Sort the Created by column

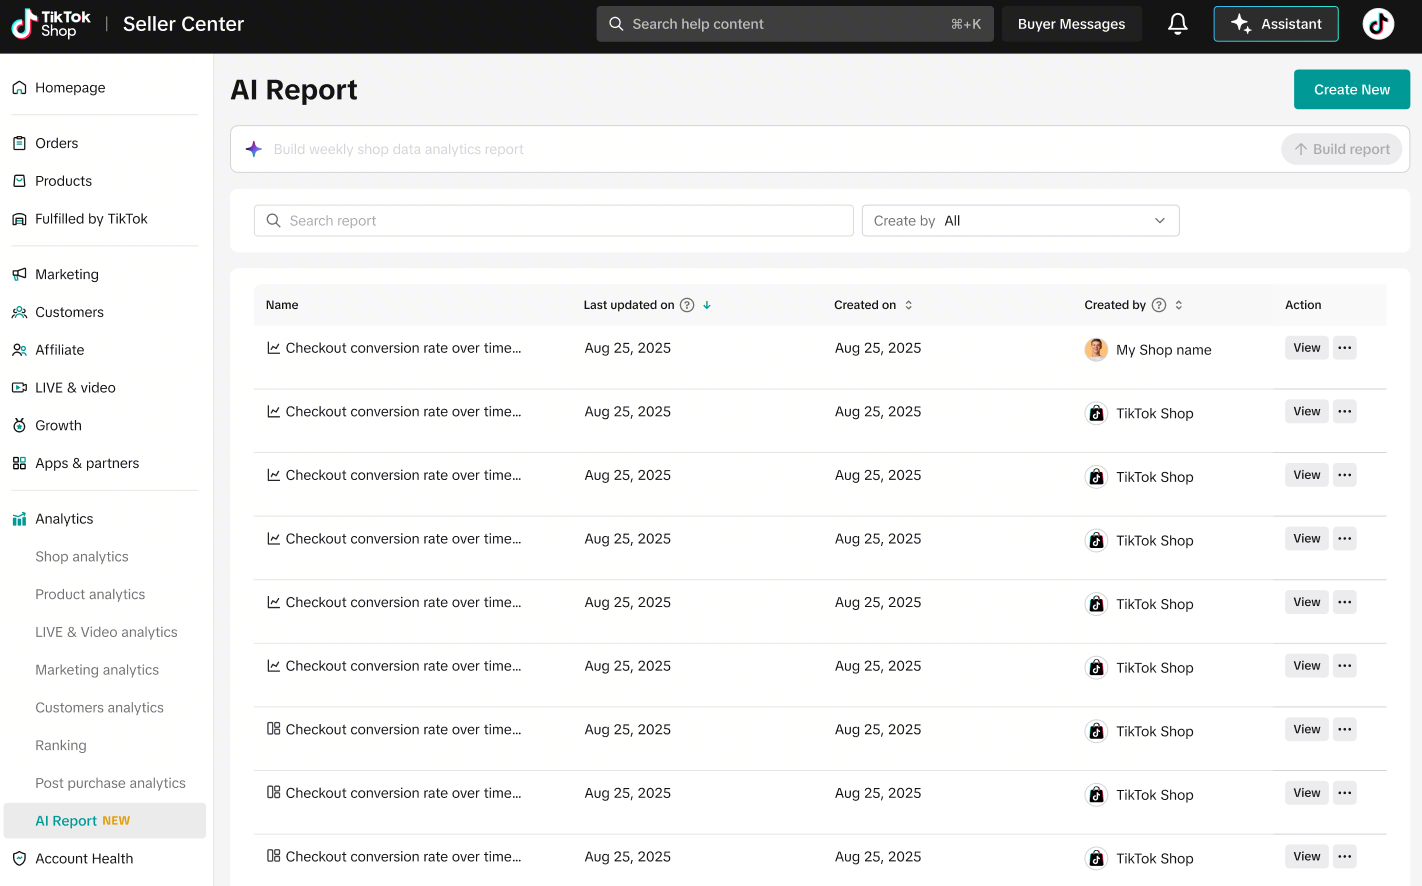point(1179,305)
